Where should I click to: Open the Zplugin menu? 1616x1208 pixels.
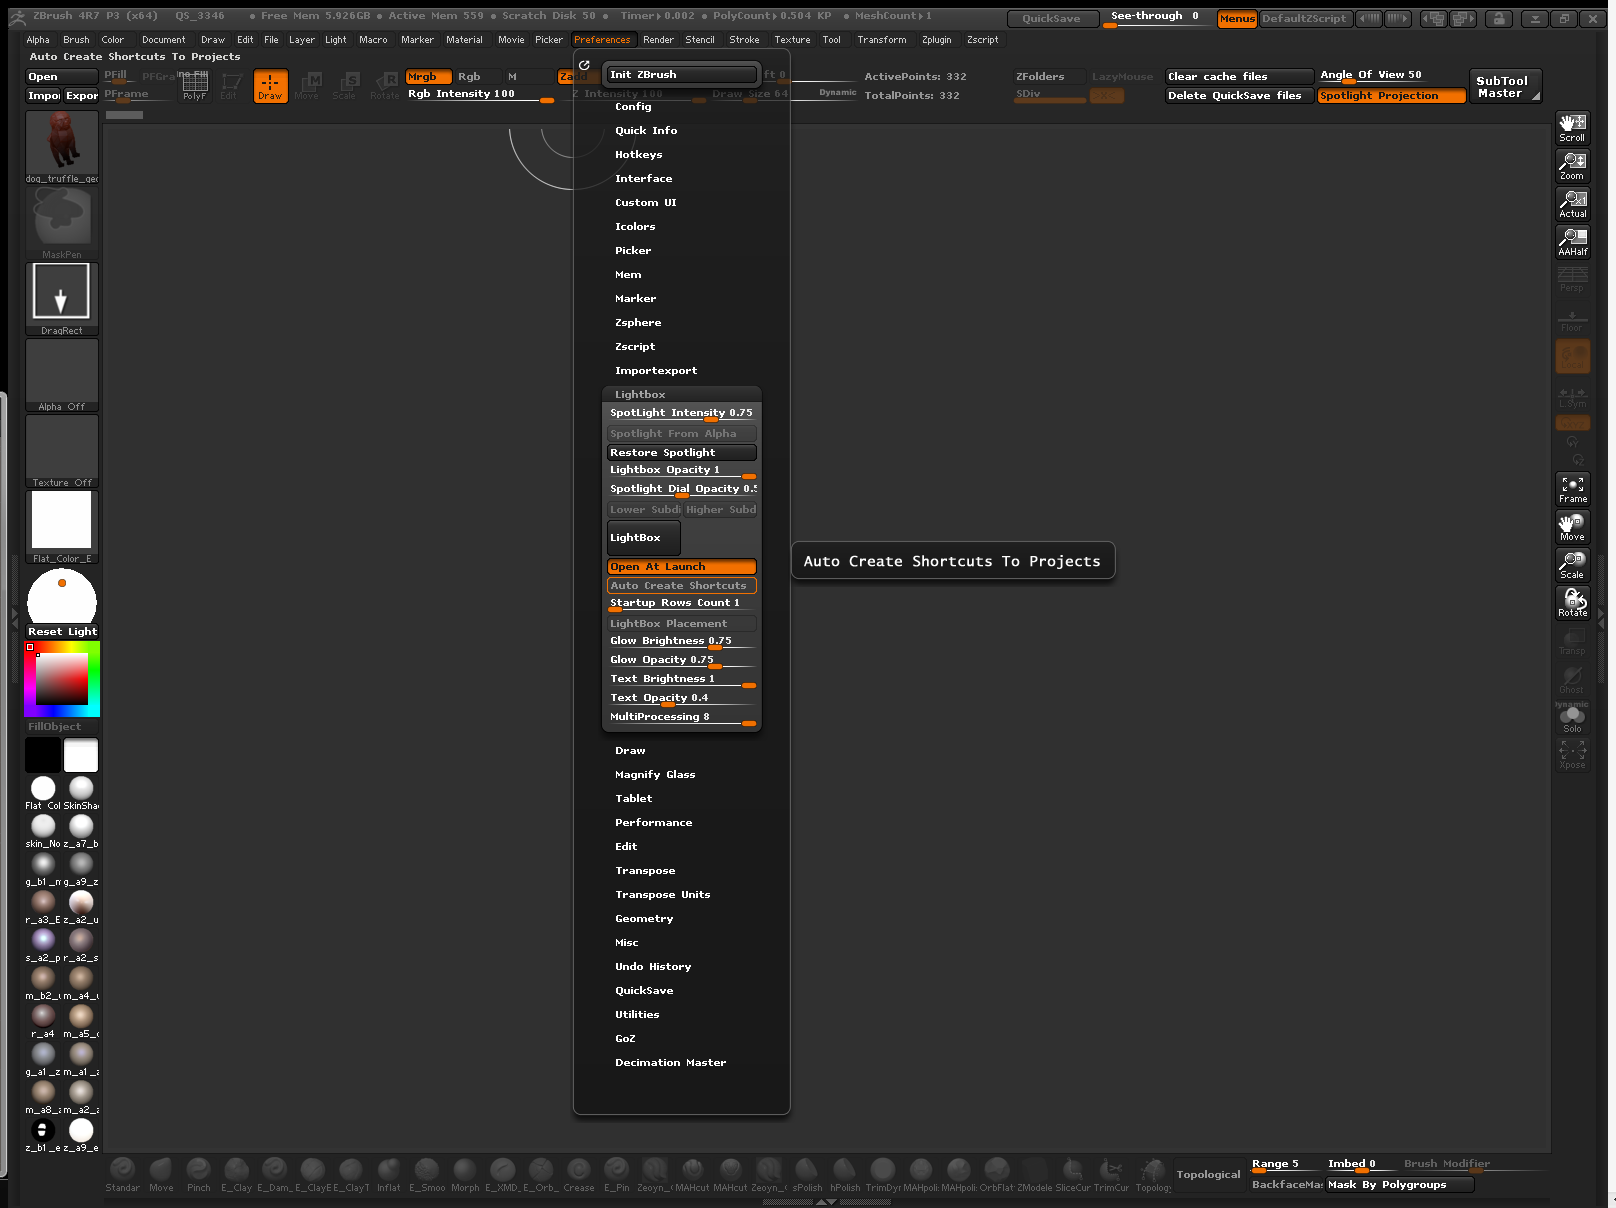(936, 40)
